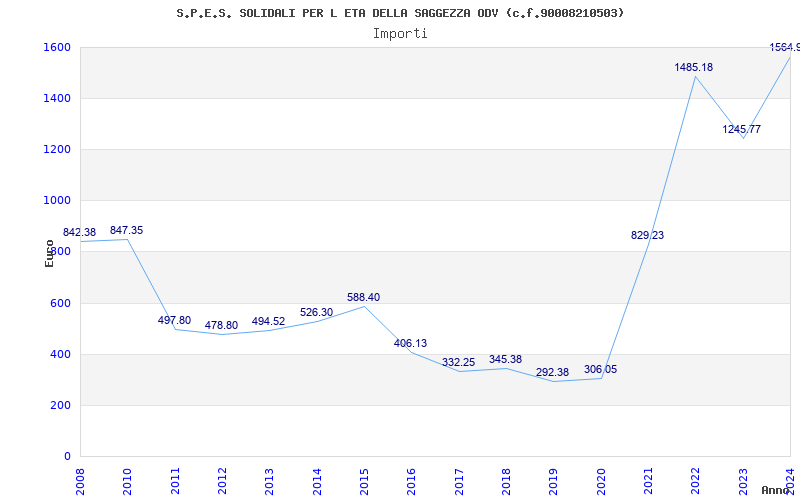
Task: Click the 2019 year label
Action: point(554,482)
